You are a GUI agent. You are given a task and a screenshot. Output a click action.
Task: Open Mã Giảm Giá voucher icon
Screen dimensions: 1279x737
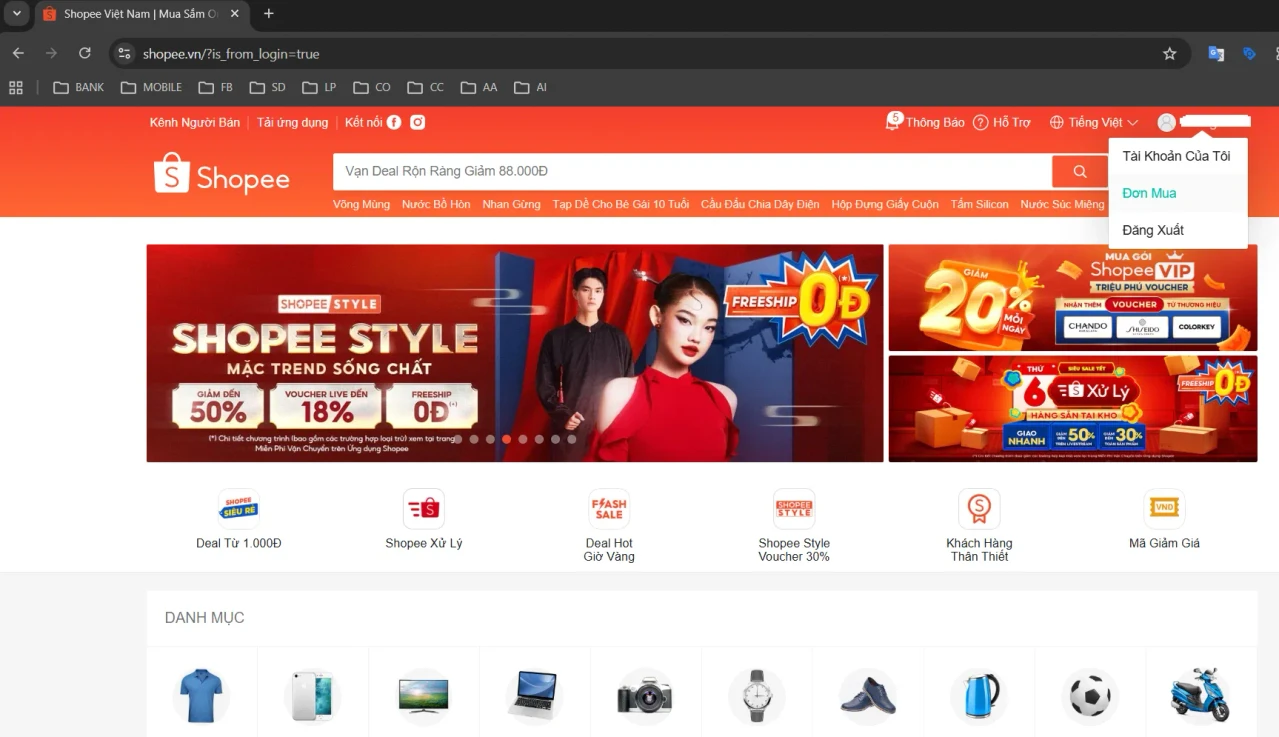point(1164,509)
